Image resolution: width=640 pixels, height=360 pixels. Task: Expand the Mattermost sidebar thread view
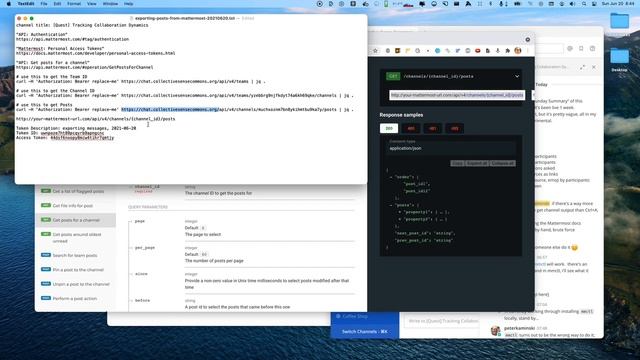[582, 67]
